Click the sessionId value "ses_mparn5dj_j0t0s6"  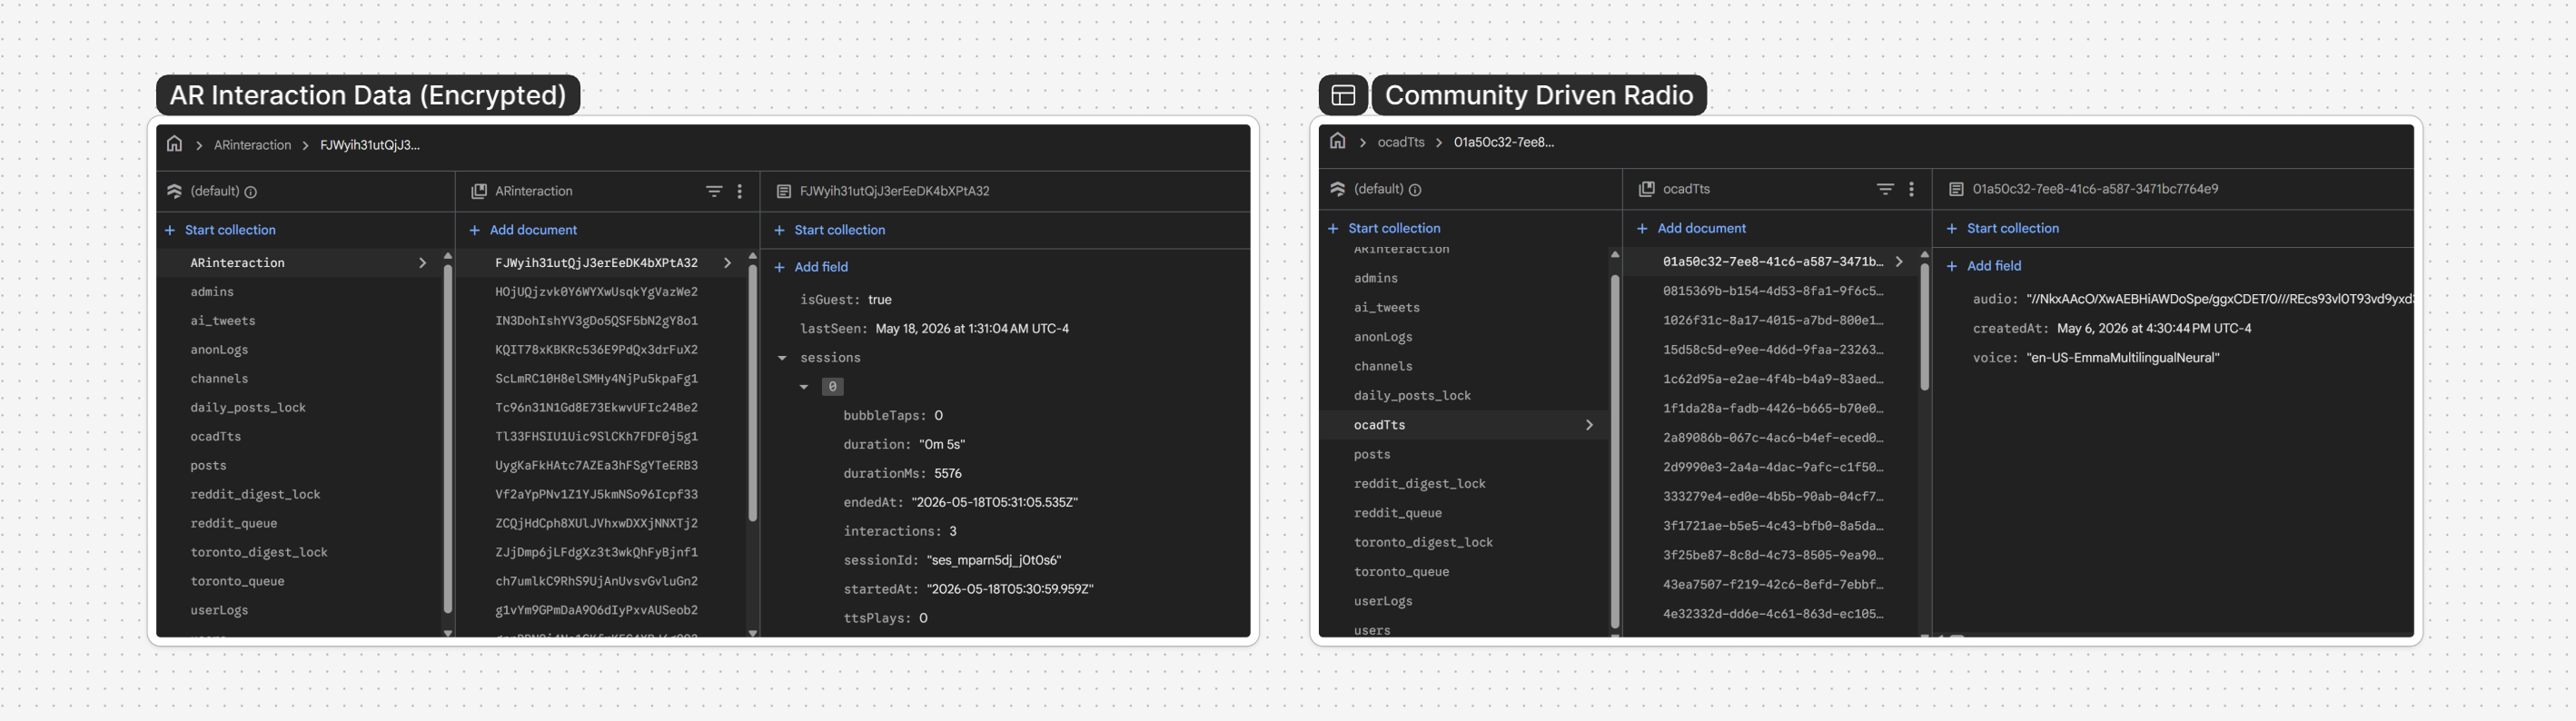point(994,561)
